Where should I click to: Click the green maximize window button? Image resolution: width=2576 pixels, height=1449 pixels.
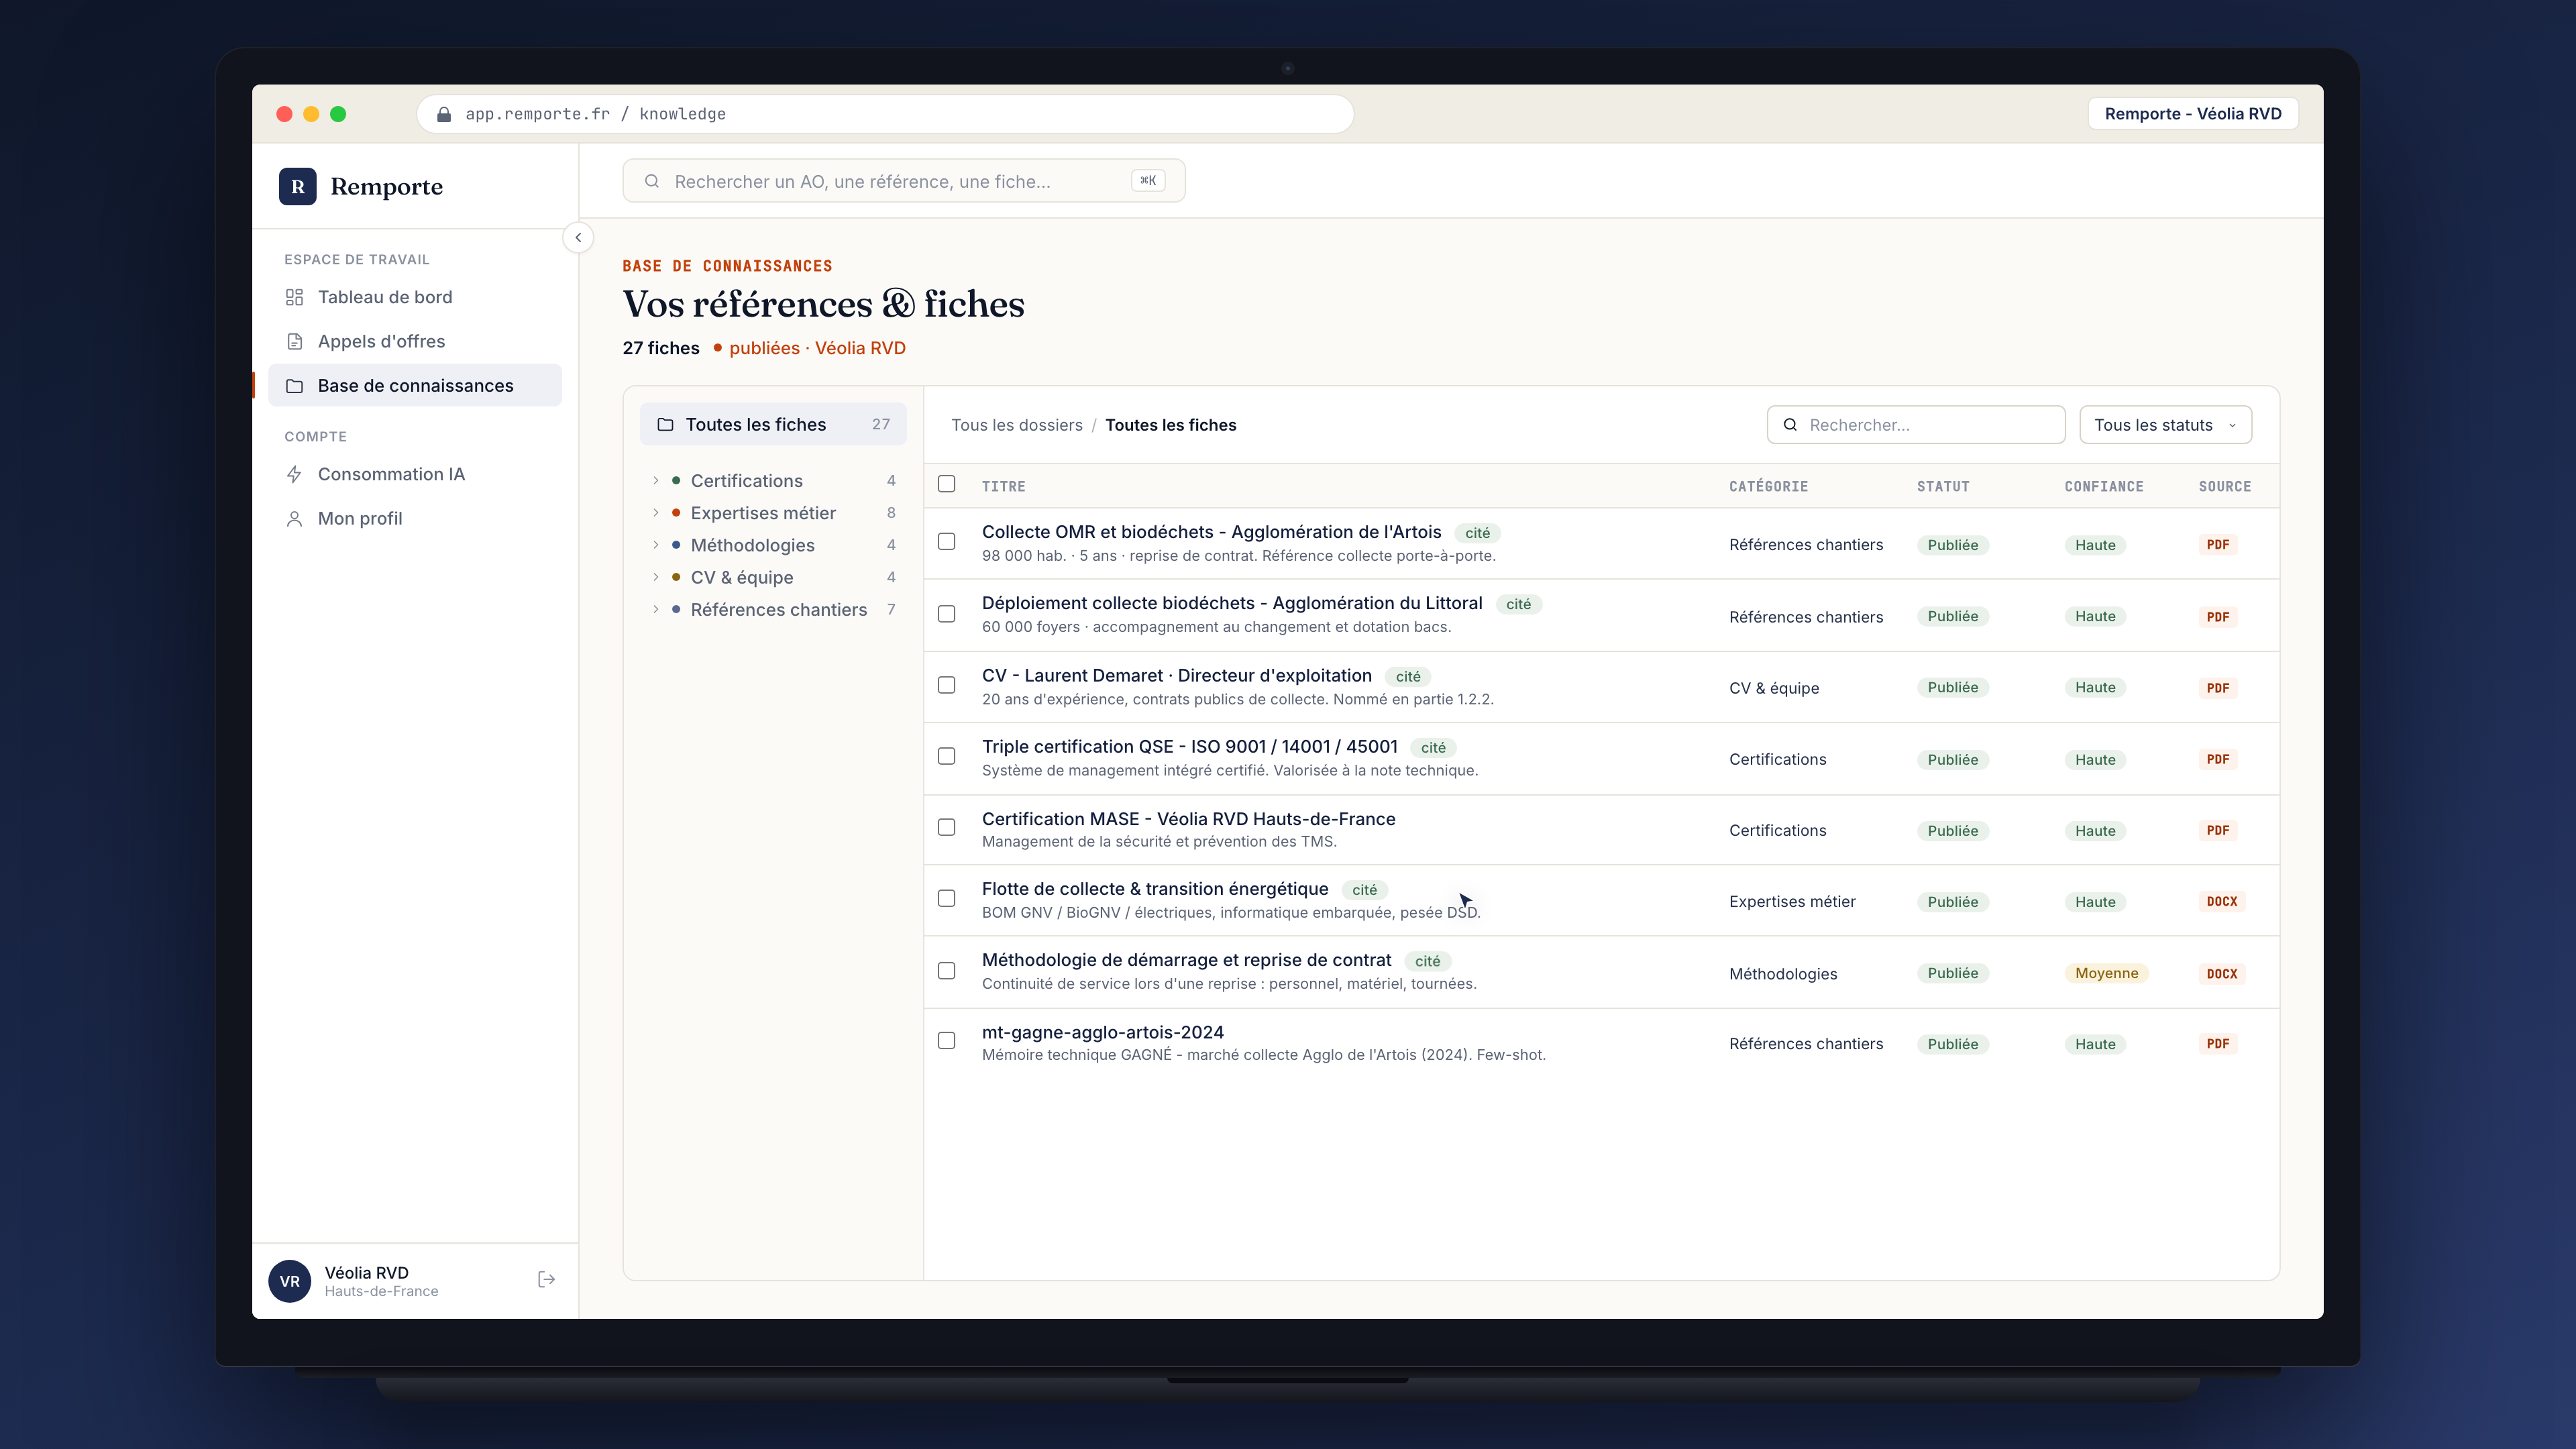point(338,114)
